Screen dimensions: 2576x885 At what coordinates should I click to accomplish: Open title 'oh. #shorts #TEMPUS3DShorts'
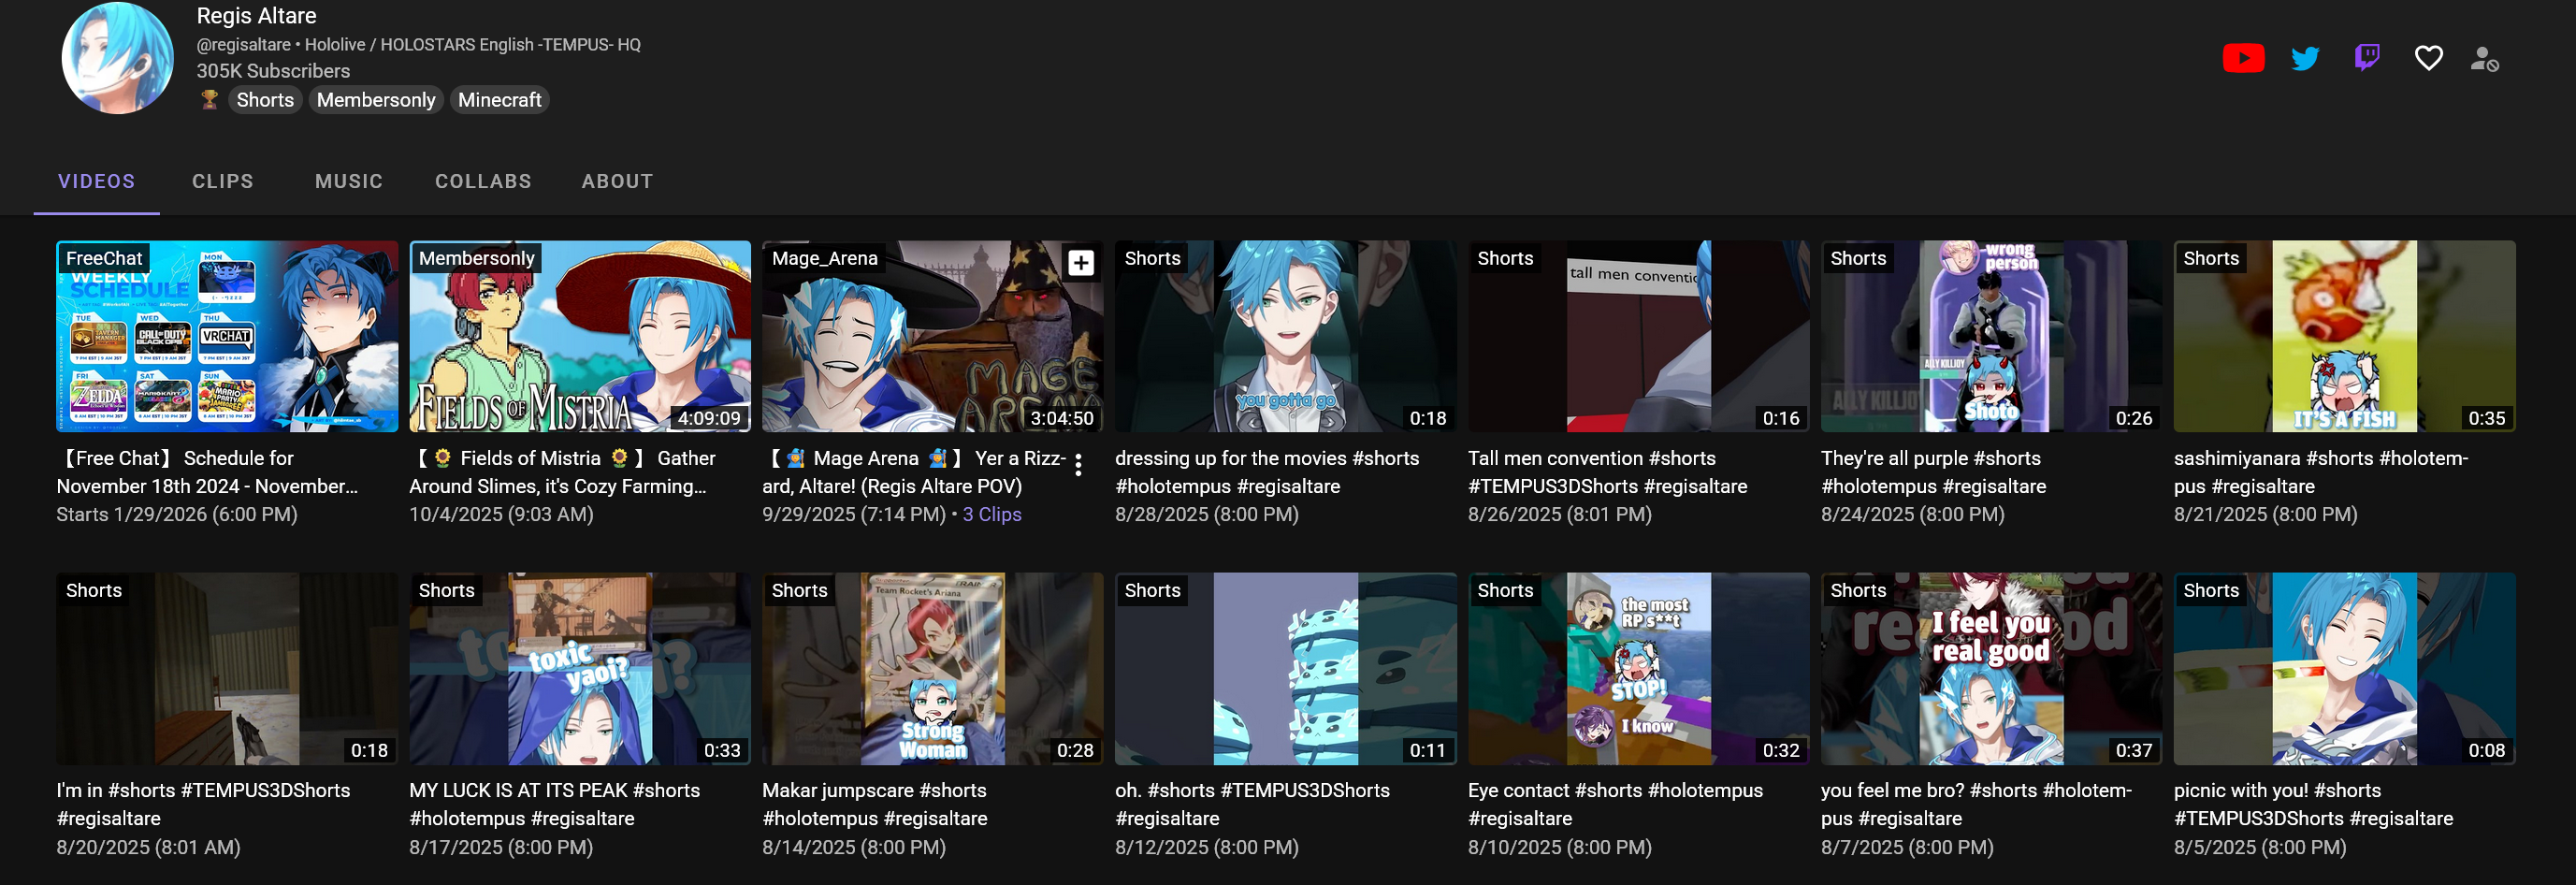[1253, 804]
